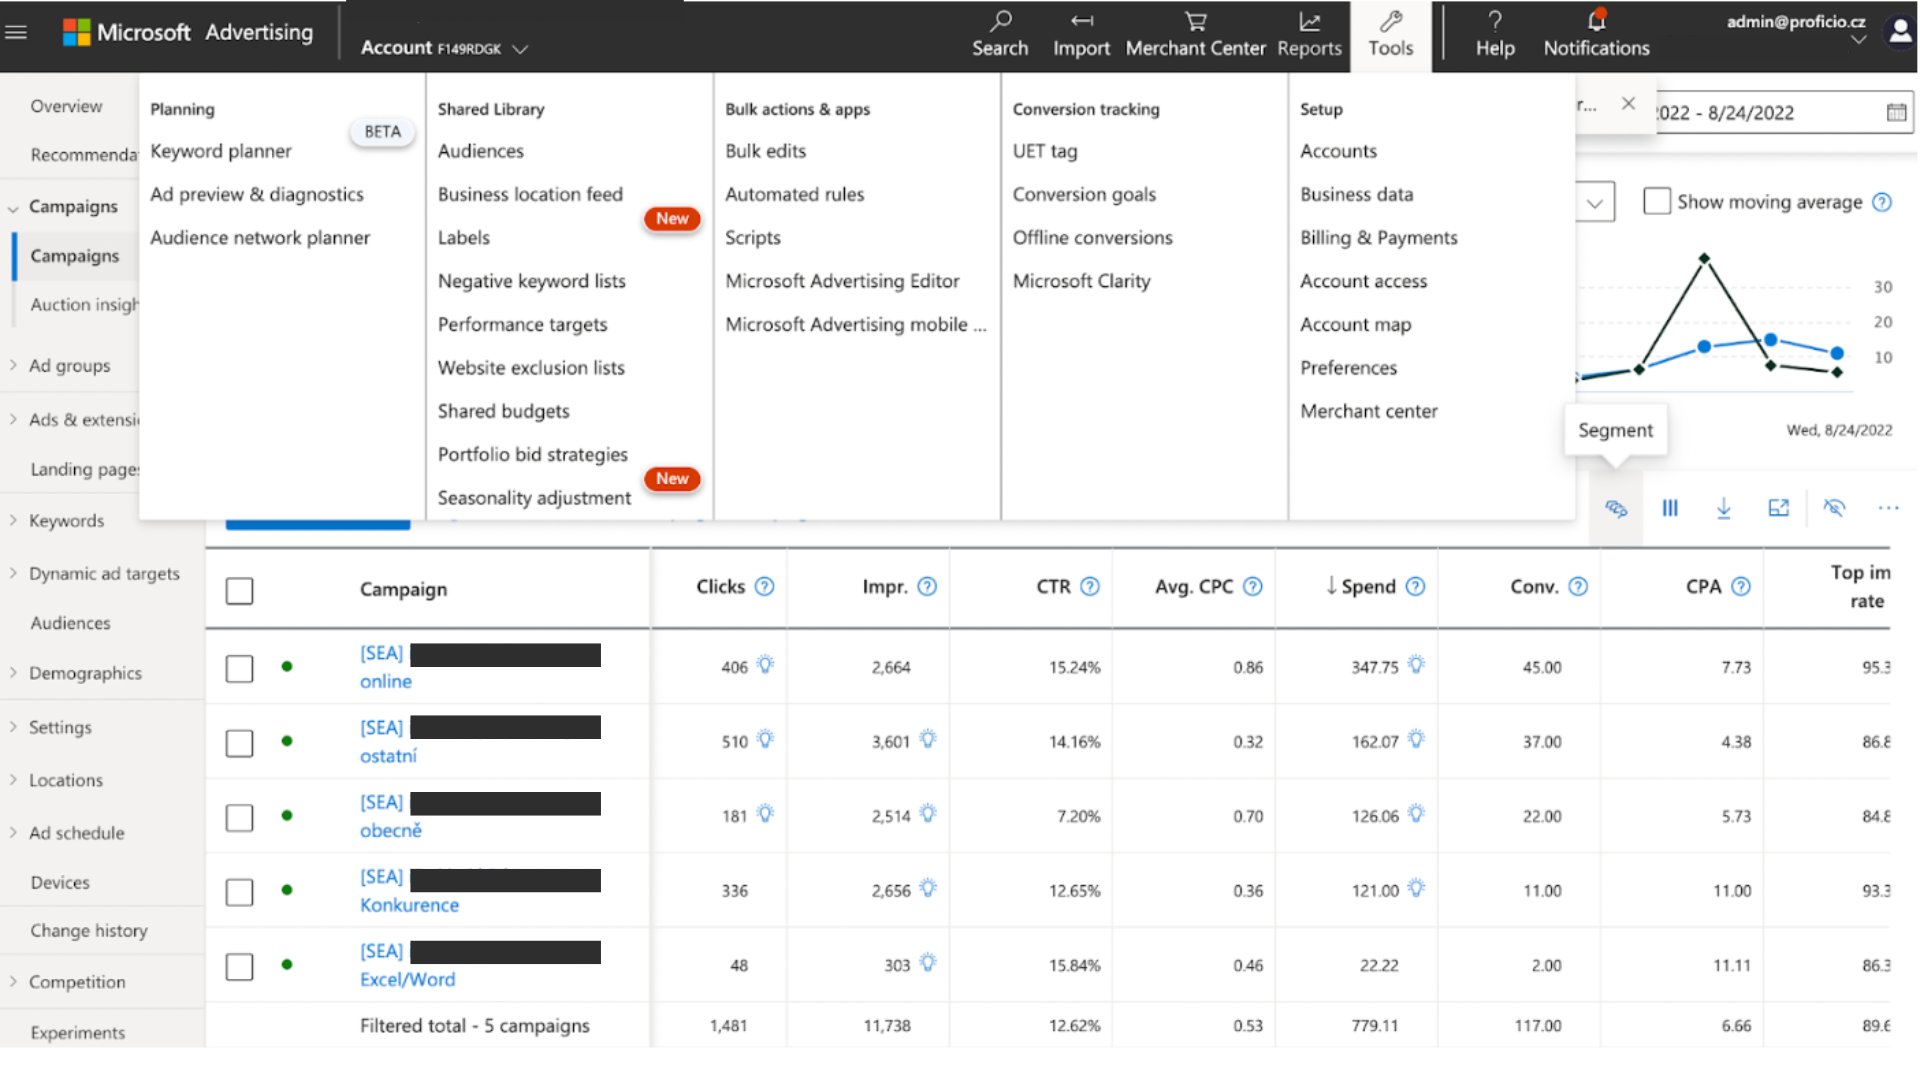Check the box for the ostatní campaign
Image resolution: width=1920 pixels, height=1080 pixels.
[239, 743]
